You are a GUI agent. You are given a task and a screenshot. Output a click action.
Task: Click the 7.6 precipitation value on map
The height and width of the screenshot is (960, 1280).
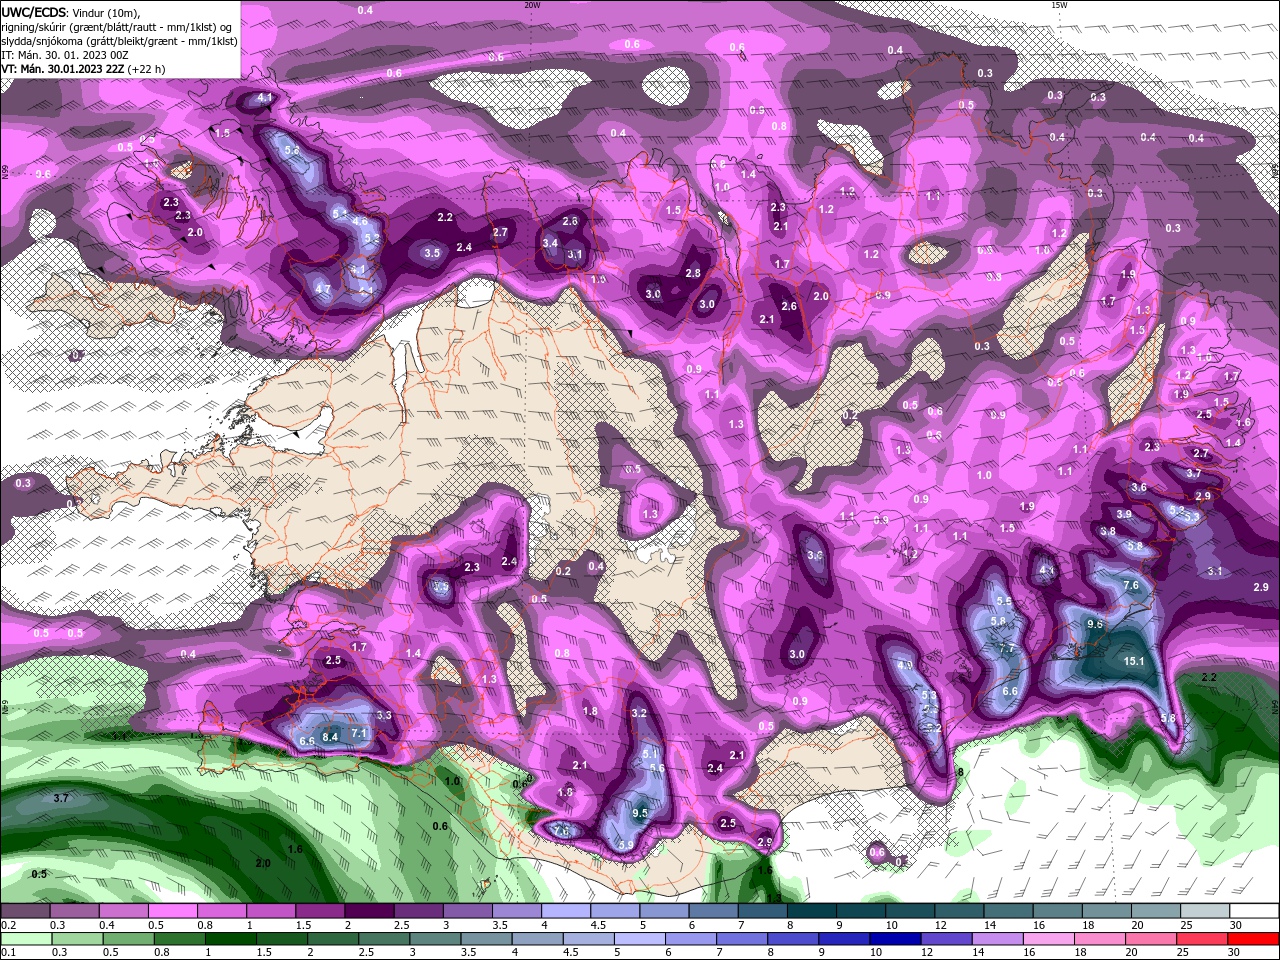pyautogui.click(x=1131, y=585)
